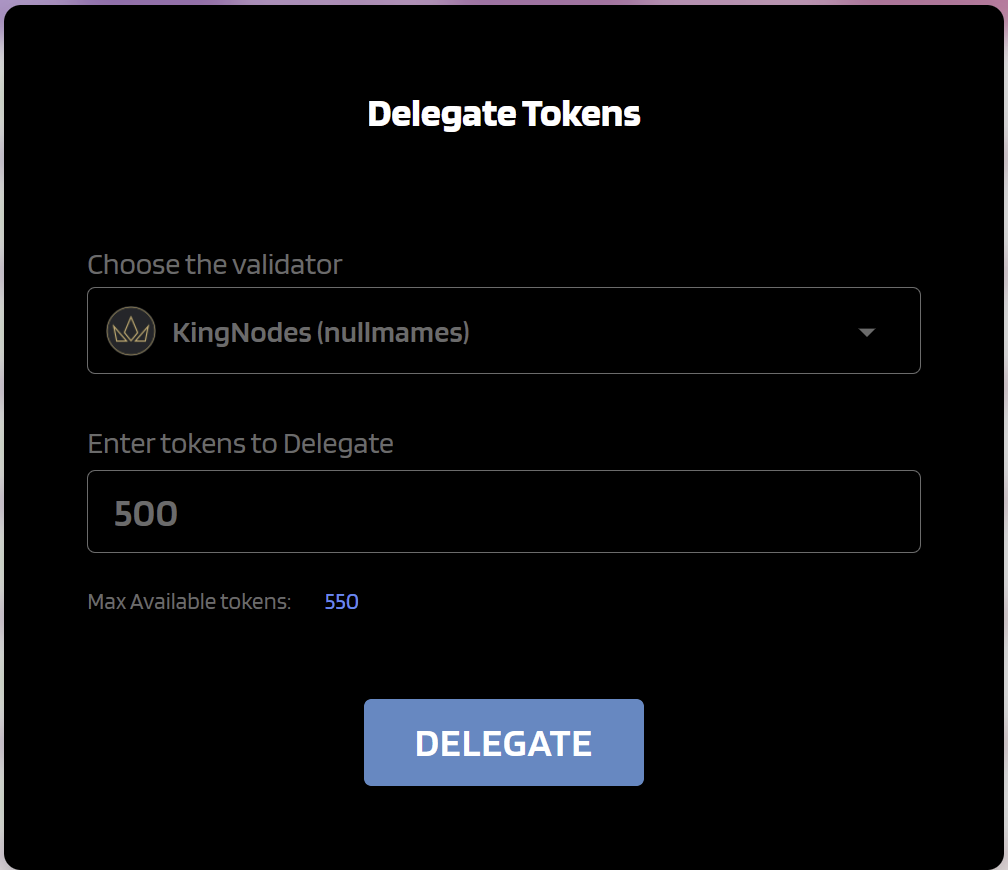Screen dimensions: 1008x870
Task: Click the KingNodes text beside crown logo
Action: pyautogui.click(x=242, y=333)
